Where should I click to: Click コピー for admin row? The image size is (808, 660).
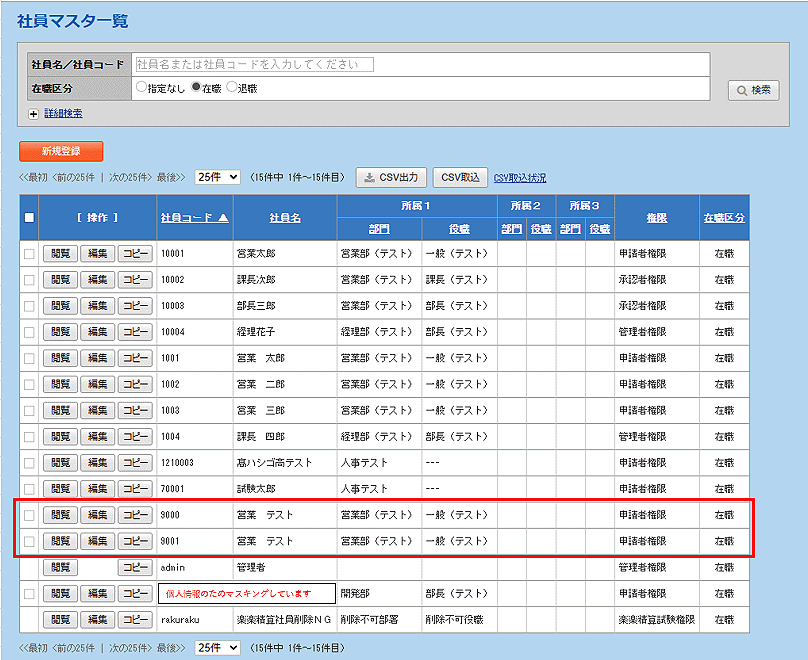click(135, 567)
